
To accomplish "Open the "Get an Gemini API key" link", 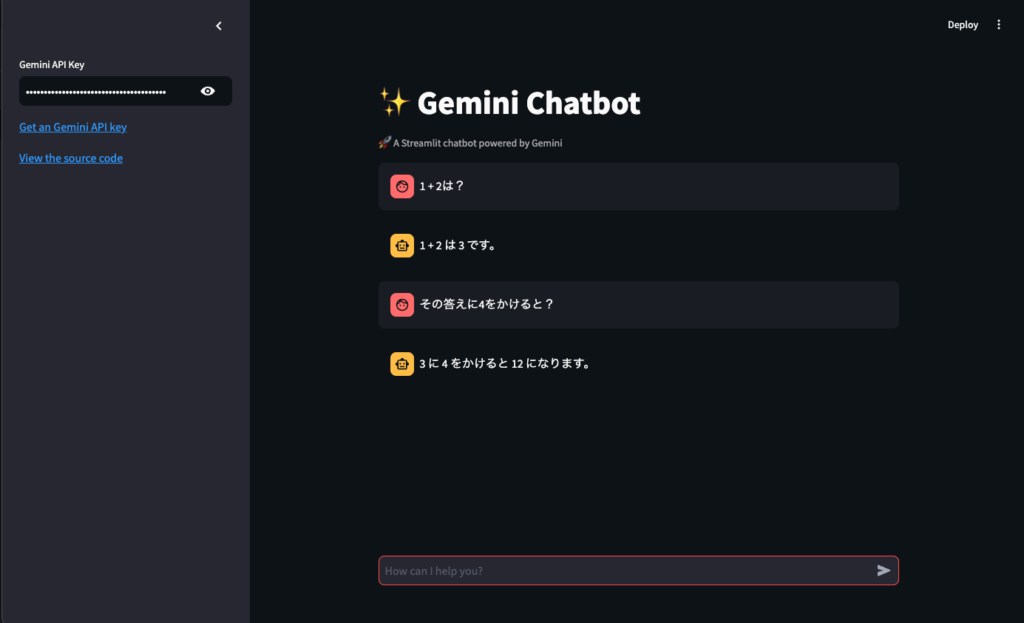I will [72, 127].
